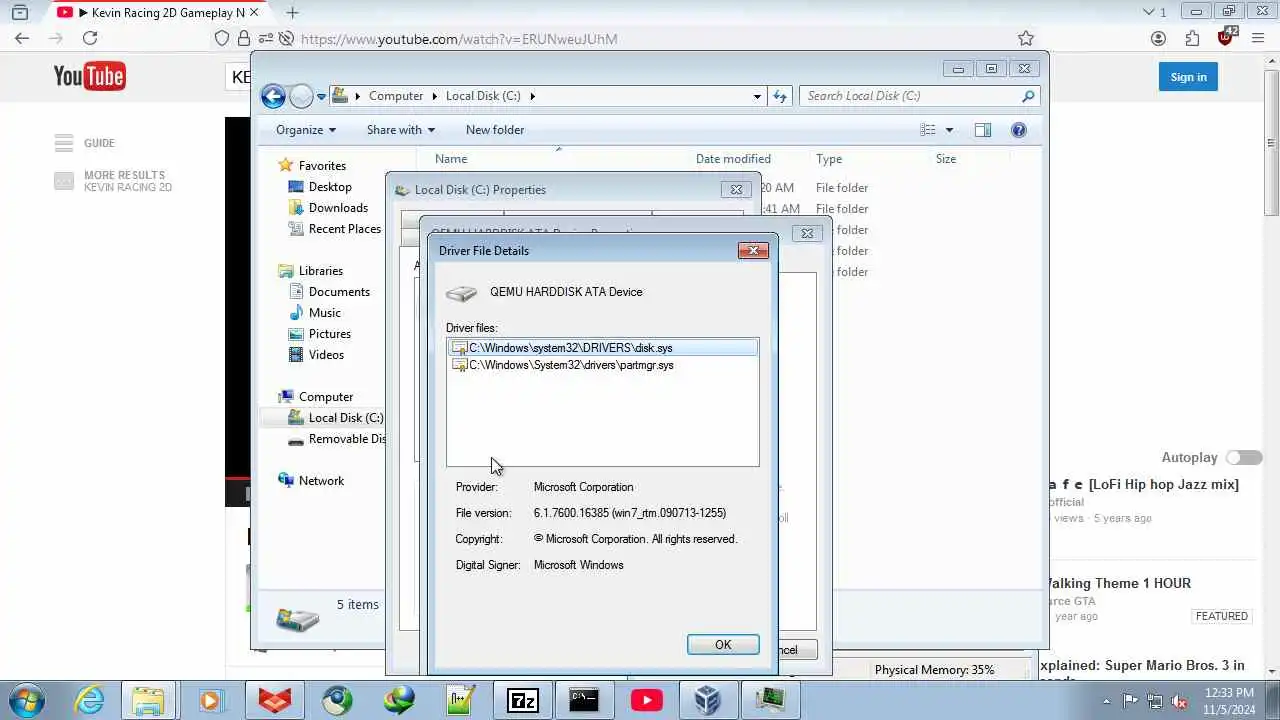Open Firefox list all tabs chevron
Viewport: 1280px width, 720px height.
(1148, 12)
